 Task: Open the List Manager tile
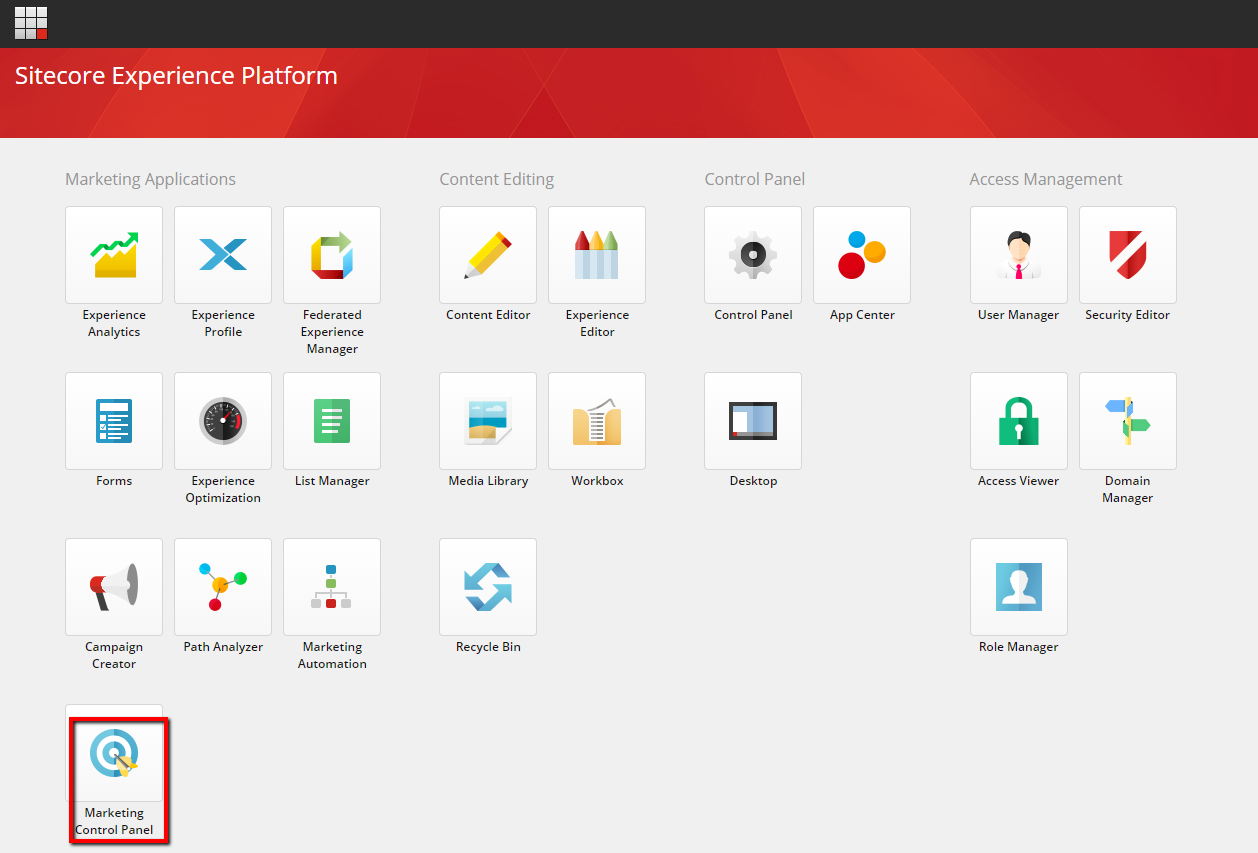[x=332, y=421]
